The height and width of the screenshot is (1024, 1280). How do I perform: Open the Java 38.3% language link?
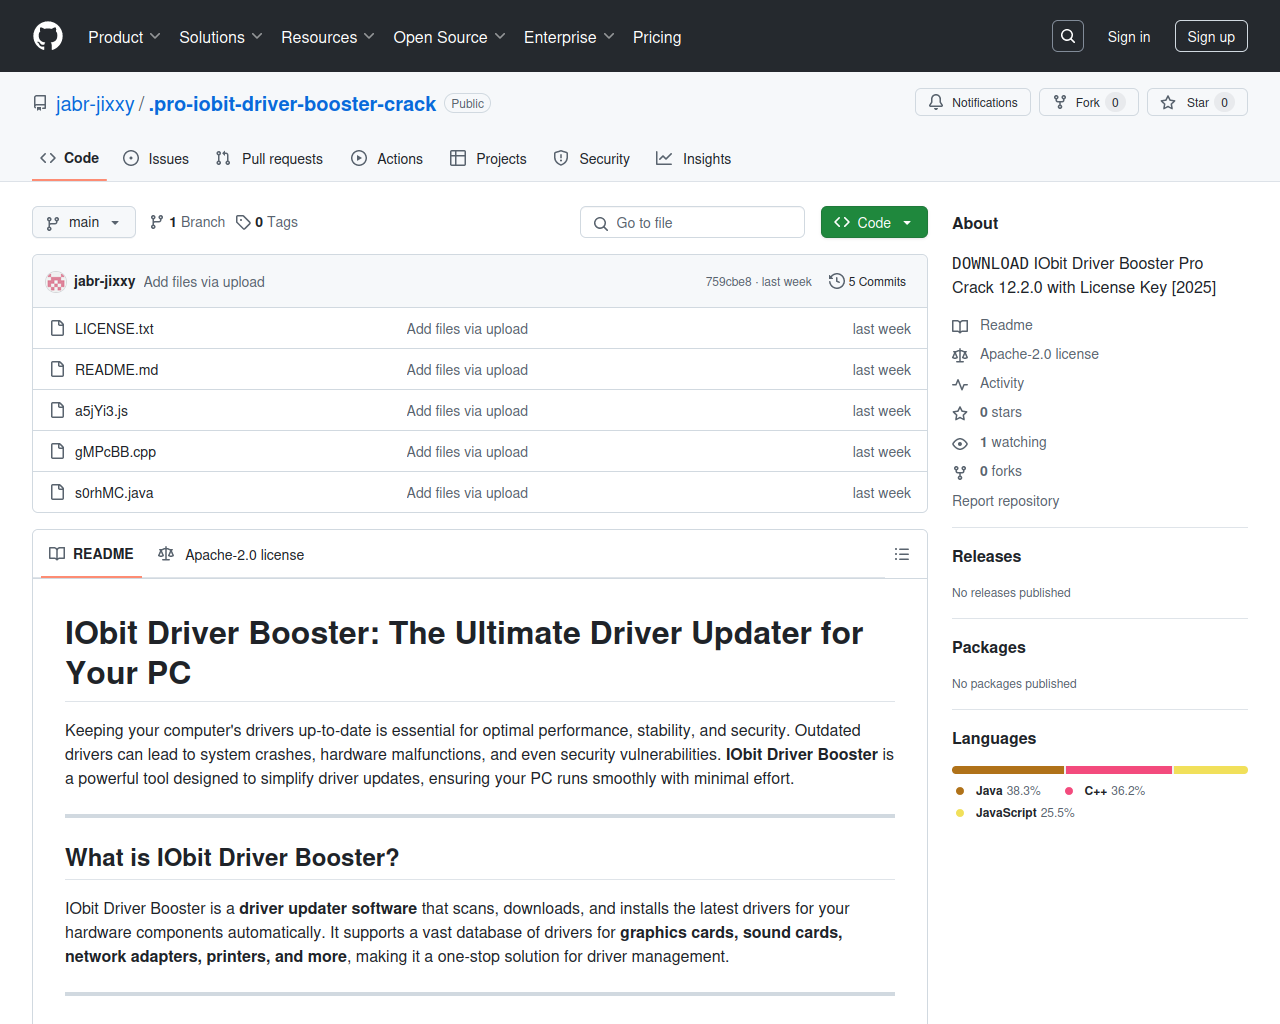tap(998, 791)
